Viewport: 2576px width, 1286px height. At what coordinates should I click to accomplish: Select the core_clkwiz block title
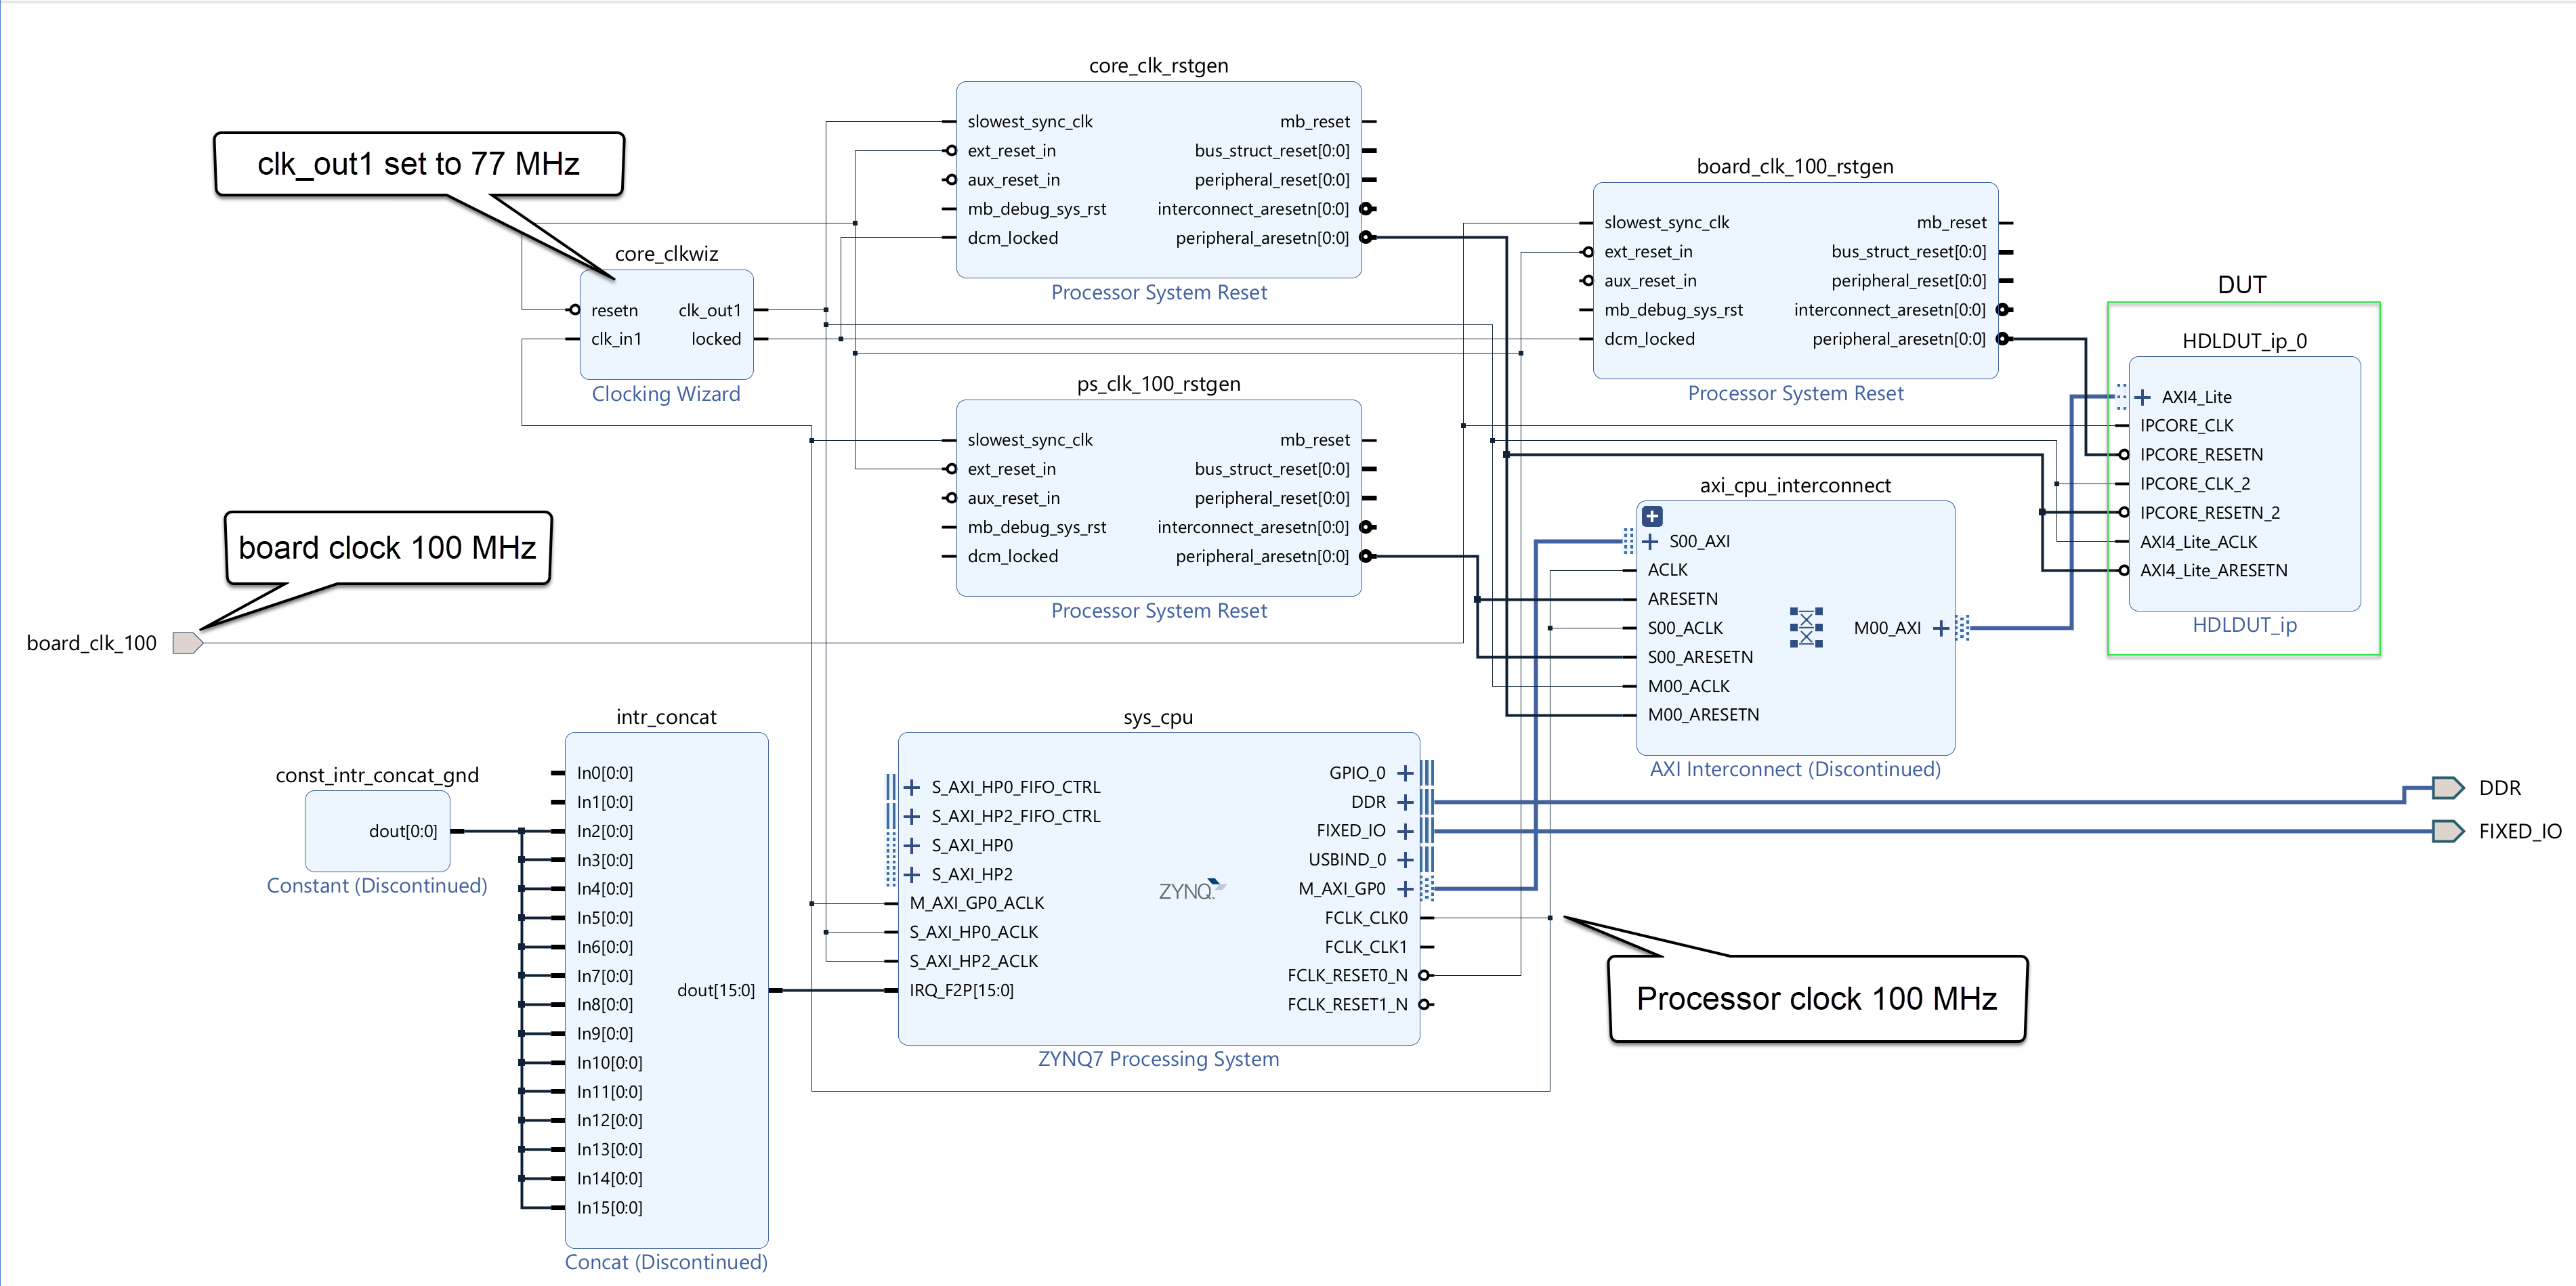[x=666, y=254]
